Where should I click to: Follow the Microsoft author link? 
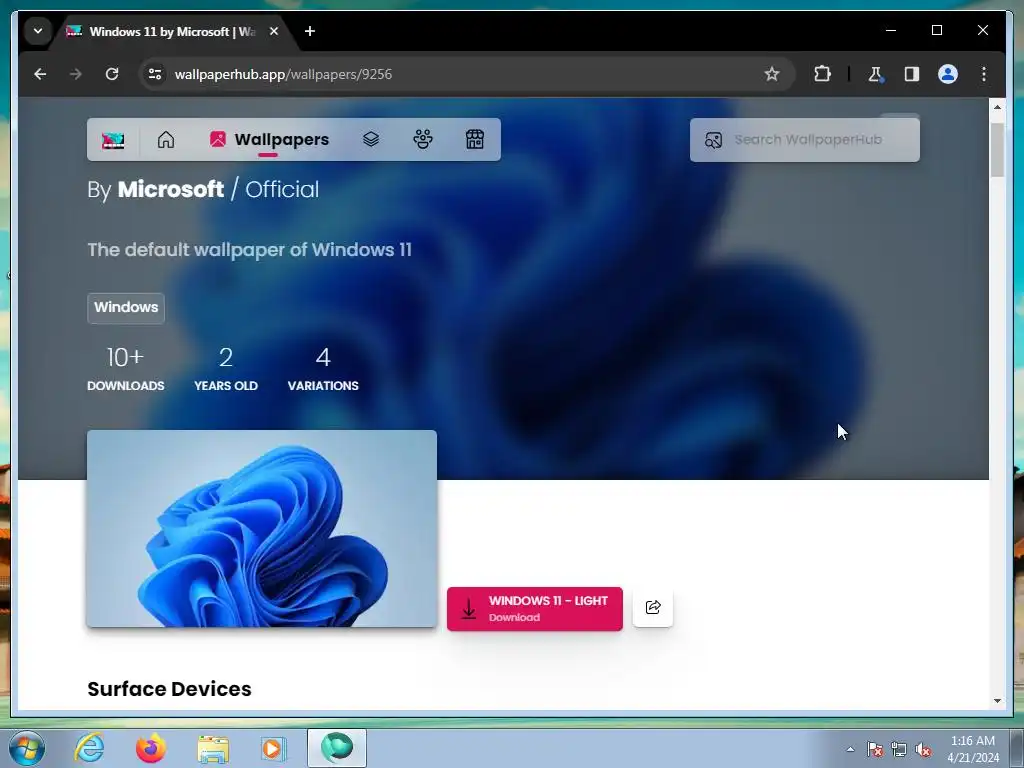(170, 189)
